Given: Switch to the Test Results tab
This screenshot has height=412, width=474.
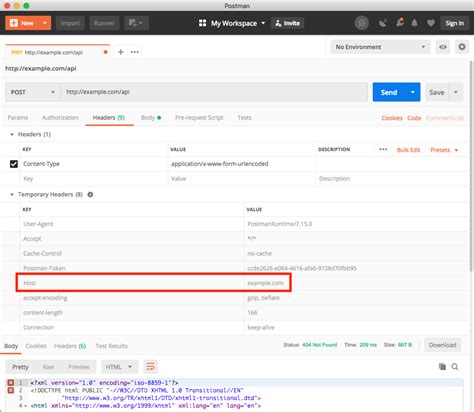Looking at the screenshot, I should pos(111,346).
